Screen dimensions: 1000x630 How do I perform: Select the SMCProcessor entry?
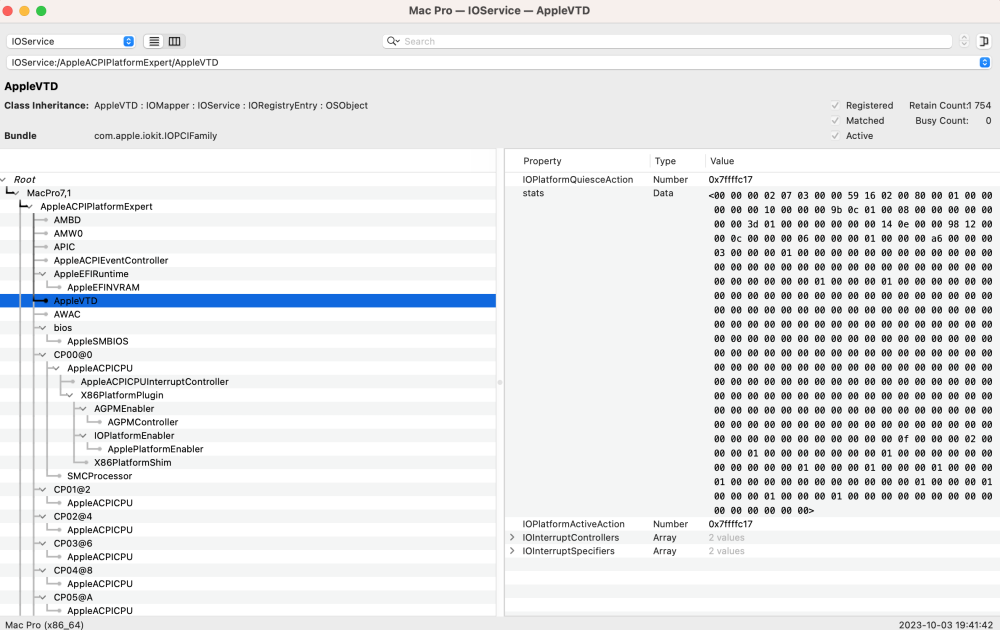99,476
